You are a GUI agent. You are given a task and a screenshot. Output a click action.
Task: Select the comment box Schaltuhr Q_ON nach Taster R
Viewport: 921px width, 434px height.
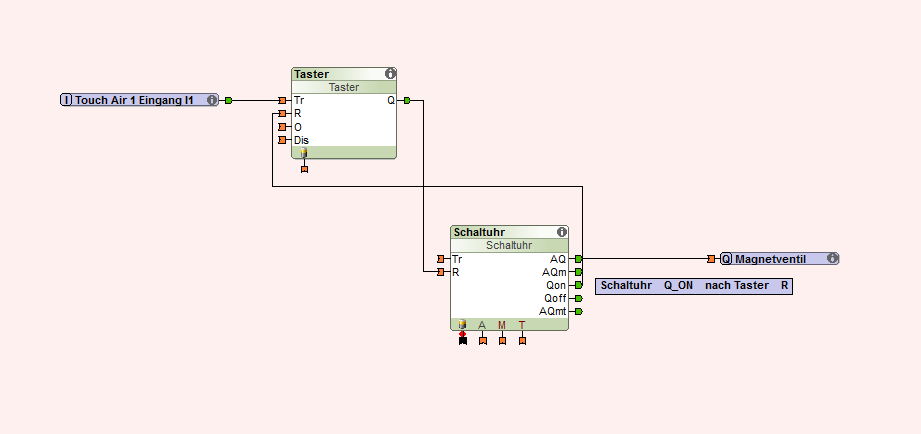coord(694,286)
